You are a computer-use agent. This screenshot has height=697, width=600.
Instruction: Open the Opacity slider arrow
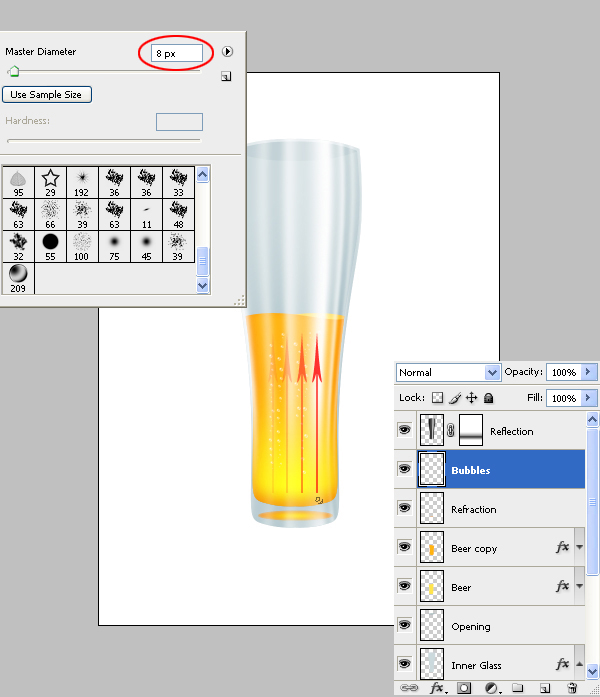tap(589, 372)
